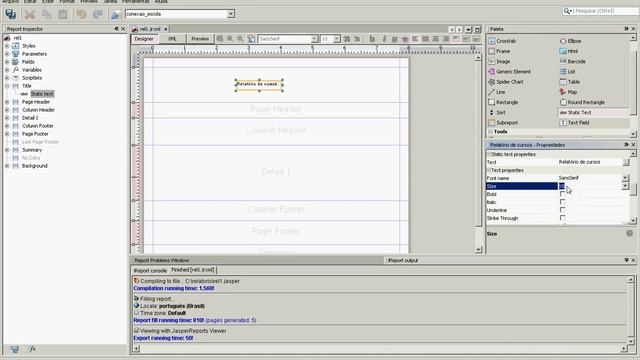Select the Spider Chart palette element
Screen dimensions: 640x360
point(506,82)
